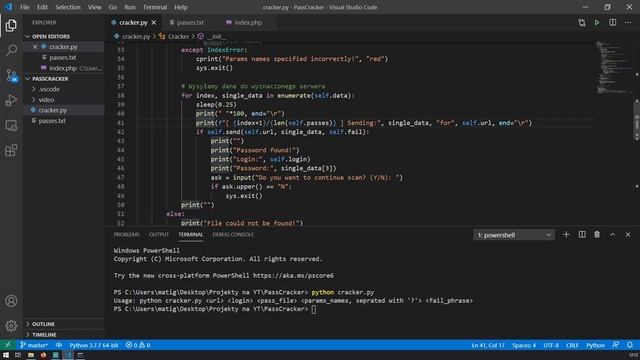Open the Search view in activity bar
This screenshot has height=360, width=640.
click(x=11, y=50)
